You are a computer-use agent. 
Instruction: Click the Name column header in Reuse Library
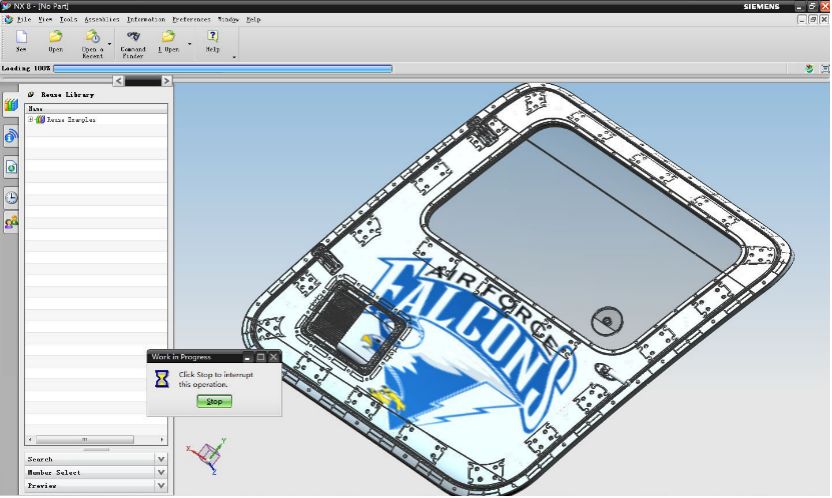[x=96, y=108]
